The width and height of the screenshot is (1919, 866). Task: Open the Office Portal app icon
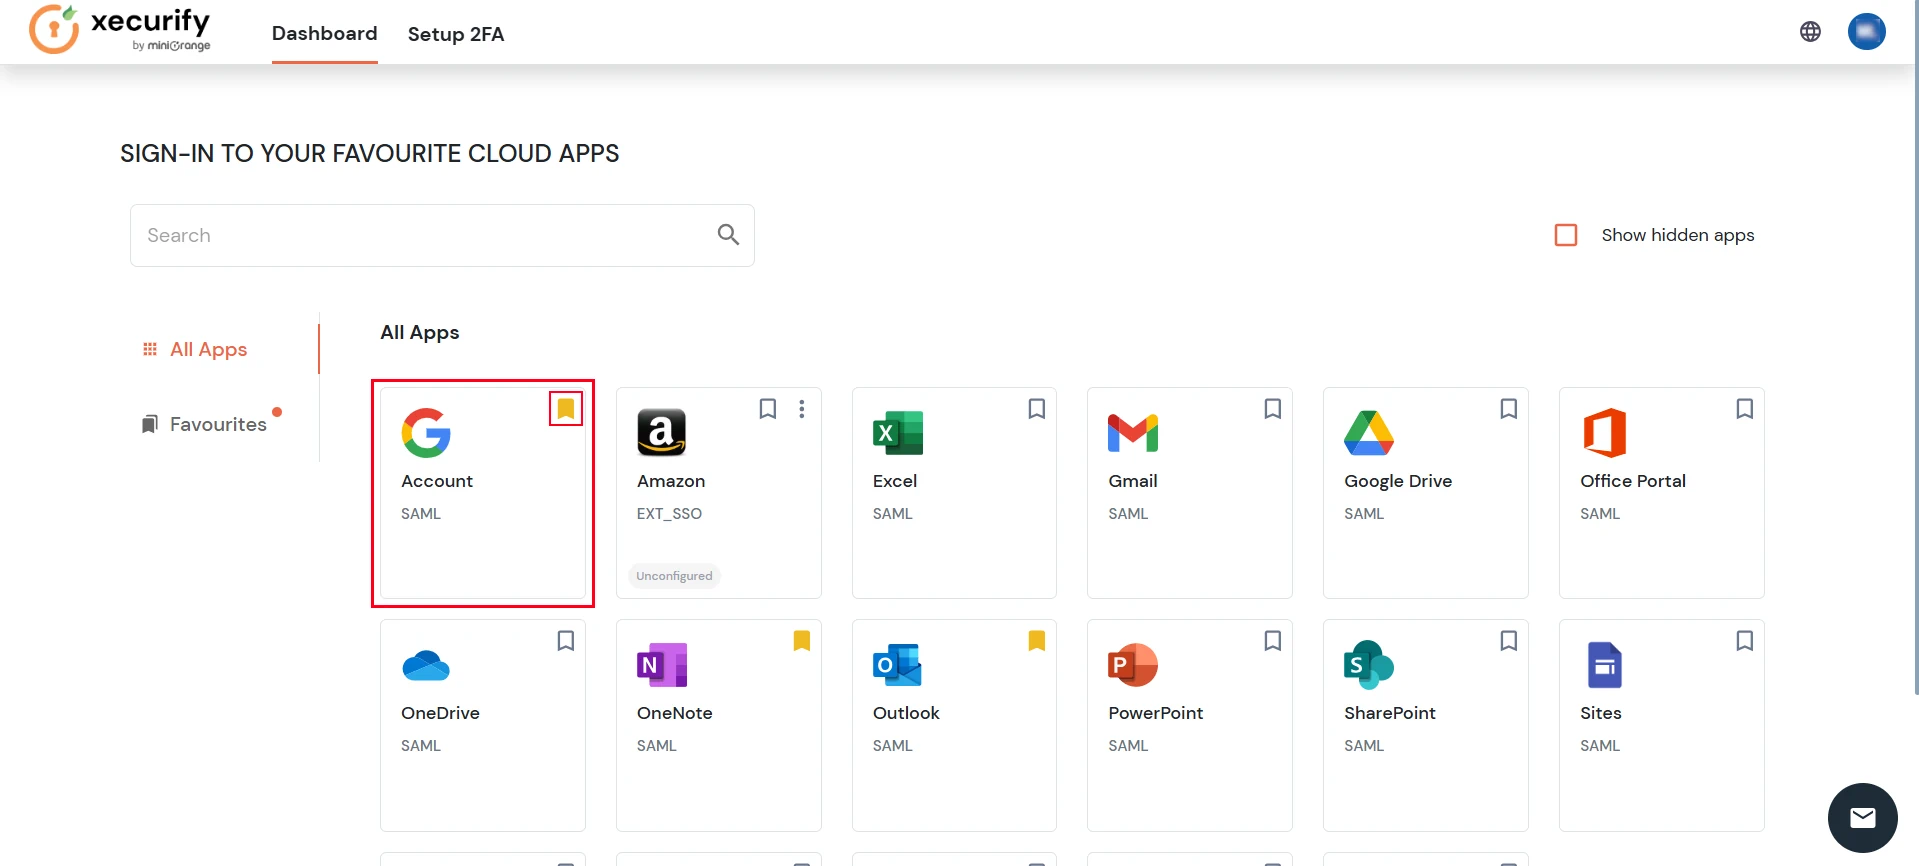coord(1605,433)
